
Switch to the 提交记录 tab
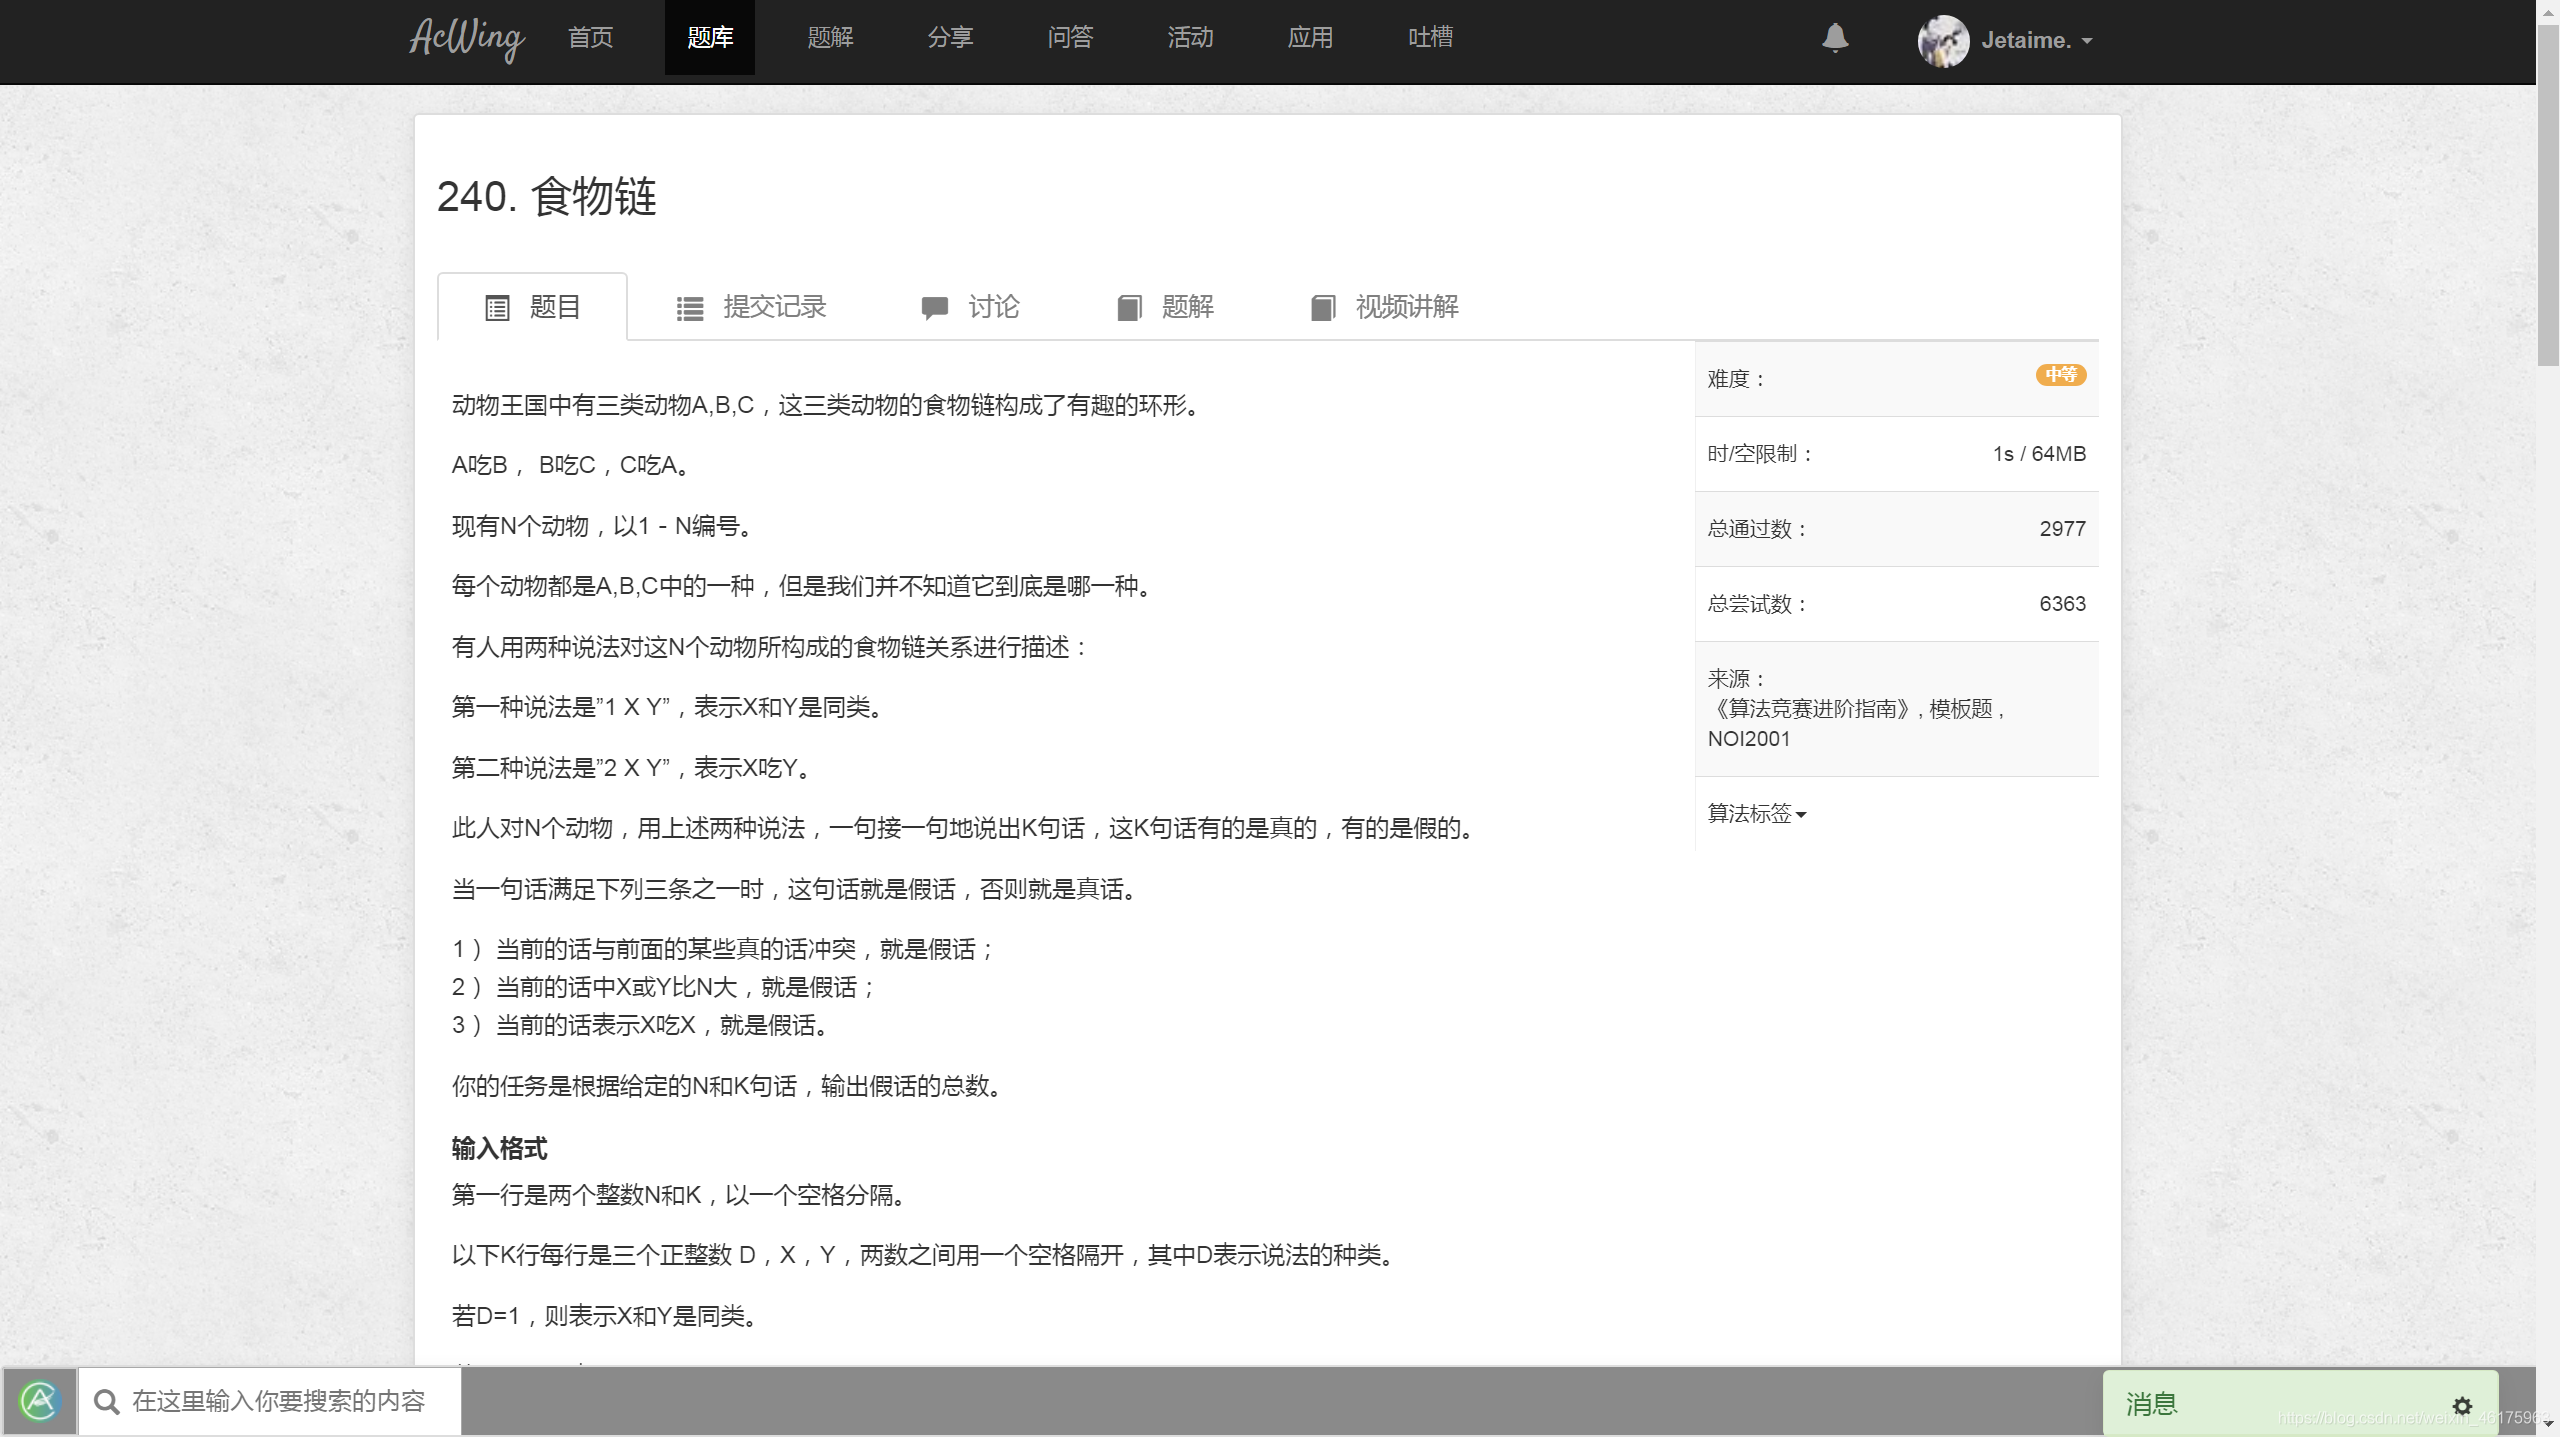pos(752,307)
